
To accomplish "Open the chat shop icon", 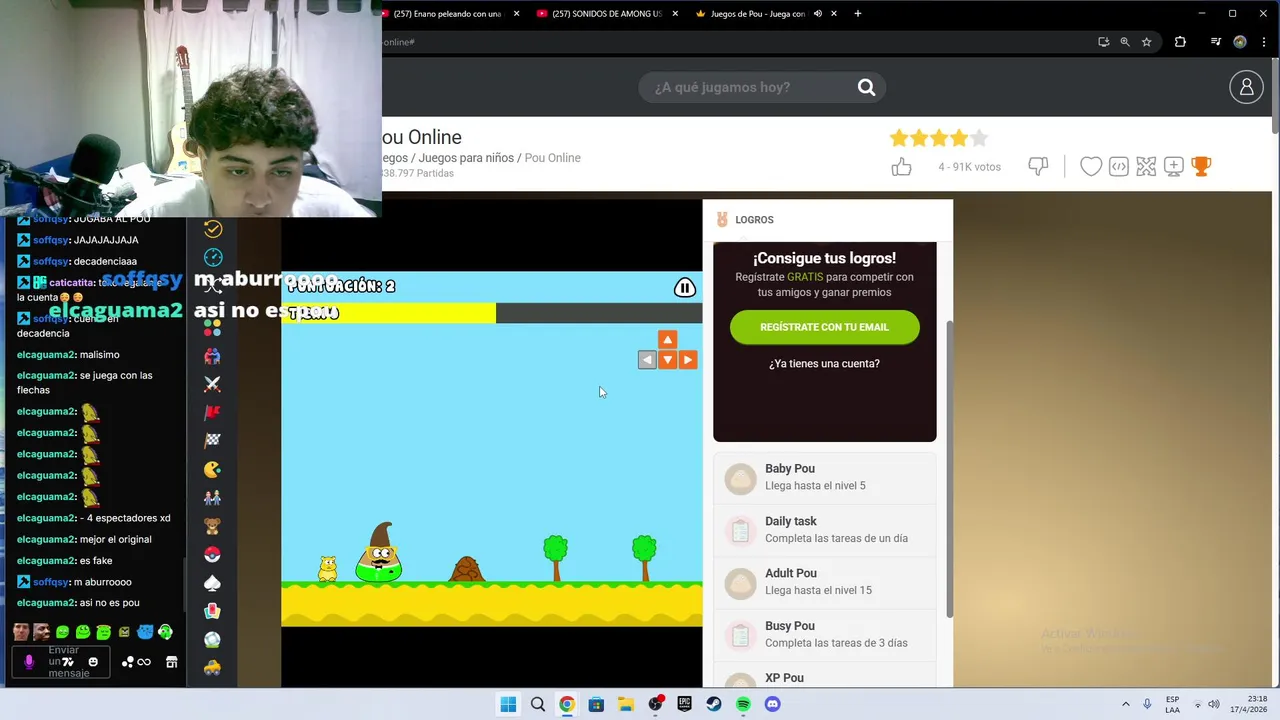I will 171,662.
